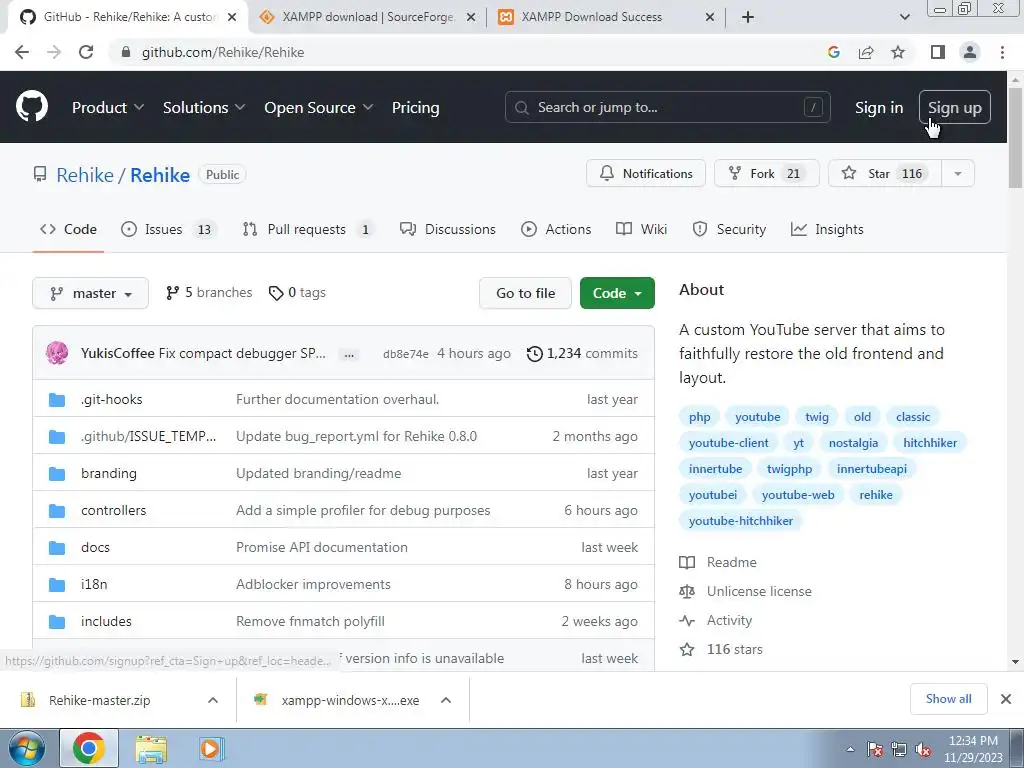Switch to the Pull requests tab

click(x=308, y=229)
